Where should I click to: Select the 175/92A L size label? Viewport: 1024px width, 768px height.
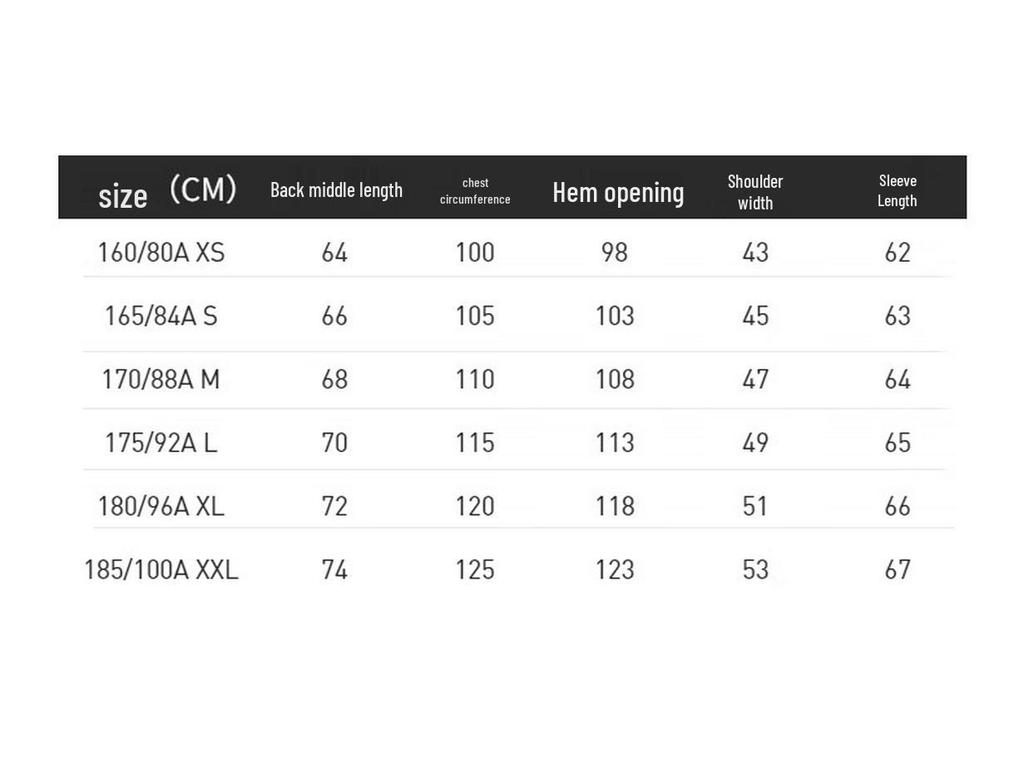pos(161,443)
